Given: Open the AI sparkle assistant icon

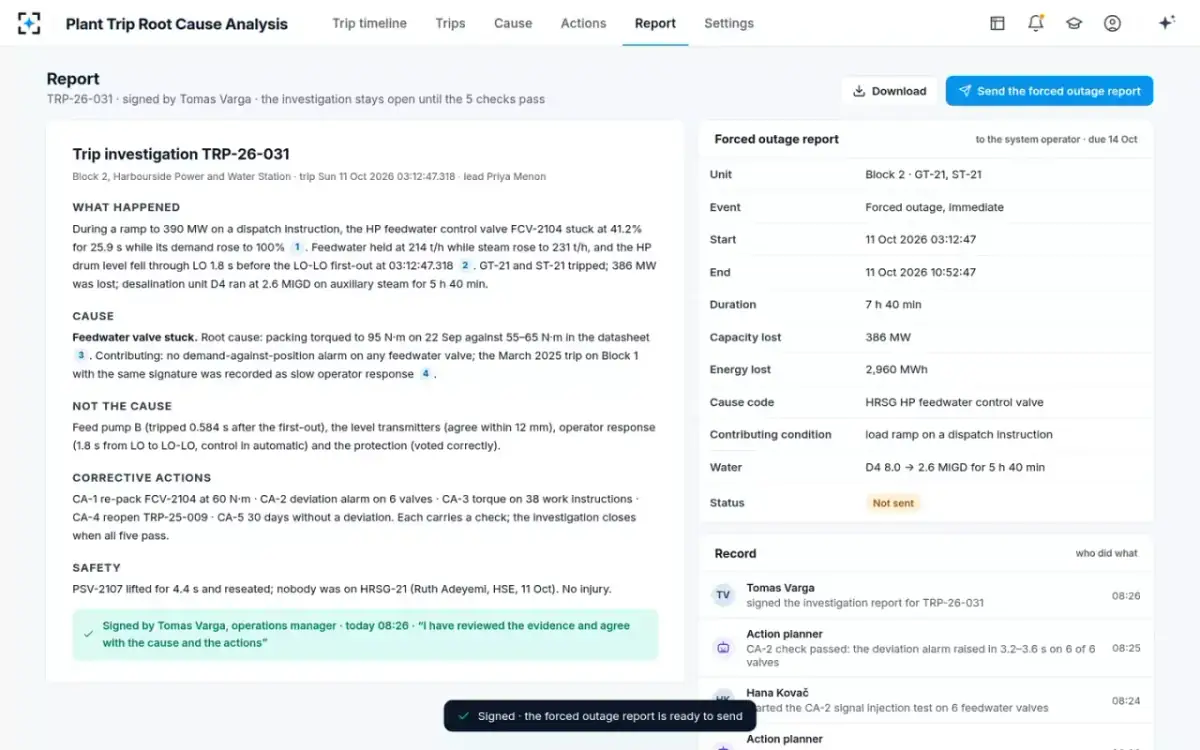Looking at the screenshot, I should click(1166, 23).
